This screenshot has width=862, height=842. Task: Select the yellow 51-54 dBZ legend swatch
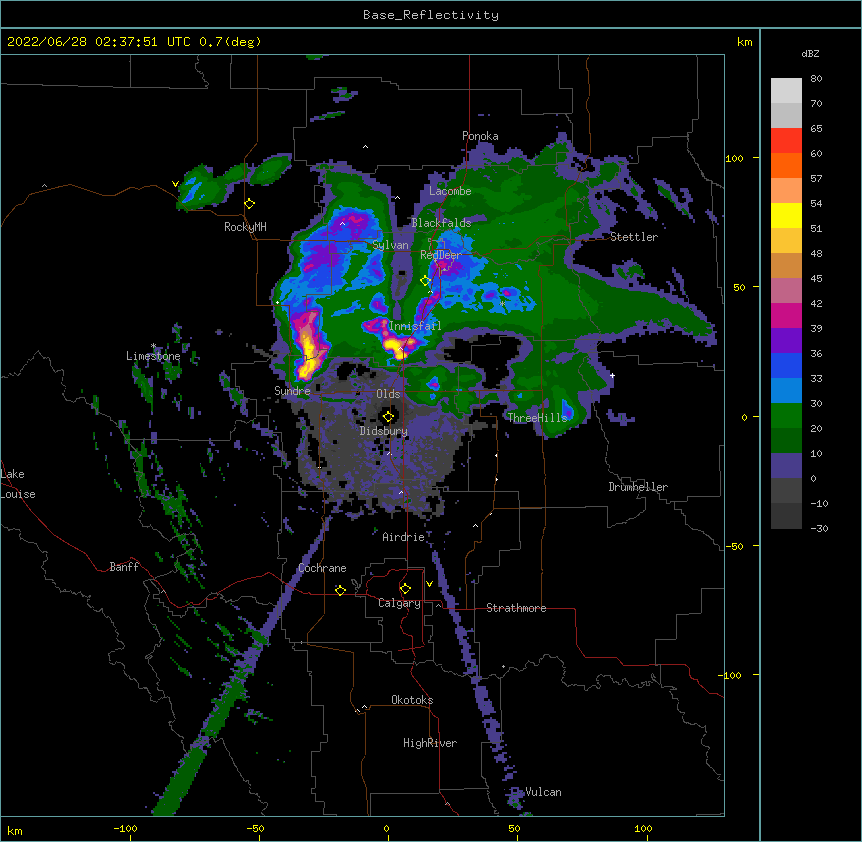(x=786, y=215)
